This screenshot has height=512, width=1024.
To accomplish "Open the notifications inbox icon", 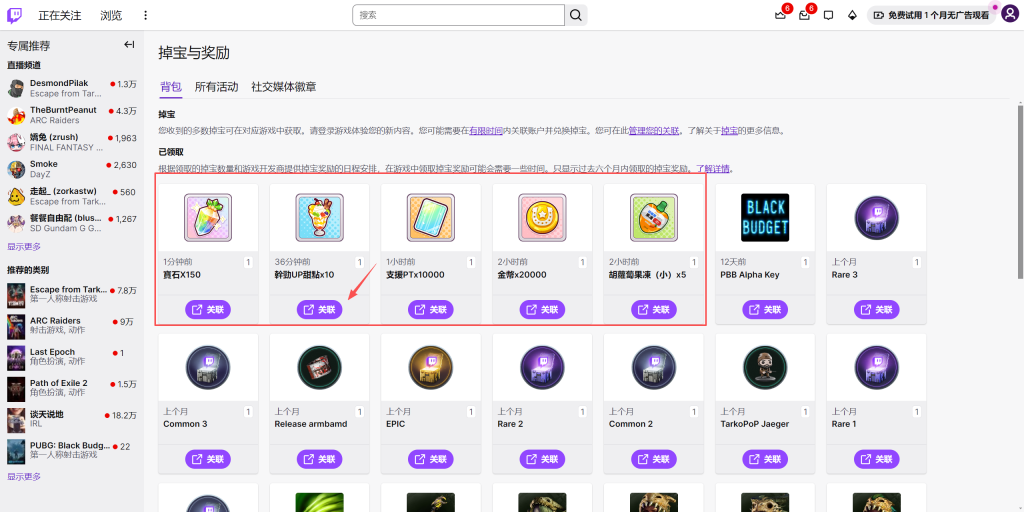I will click(x=804, y=15).
